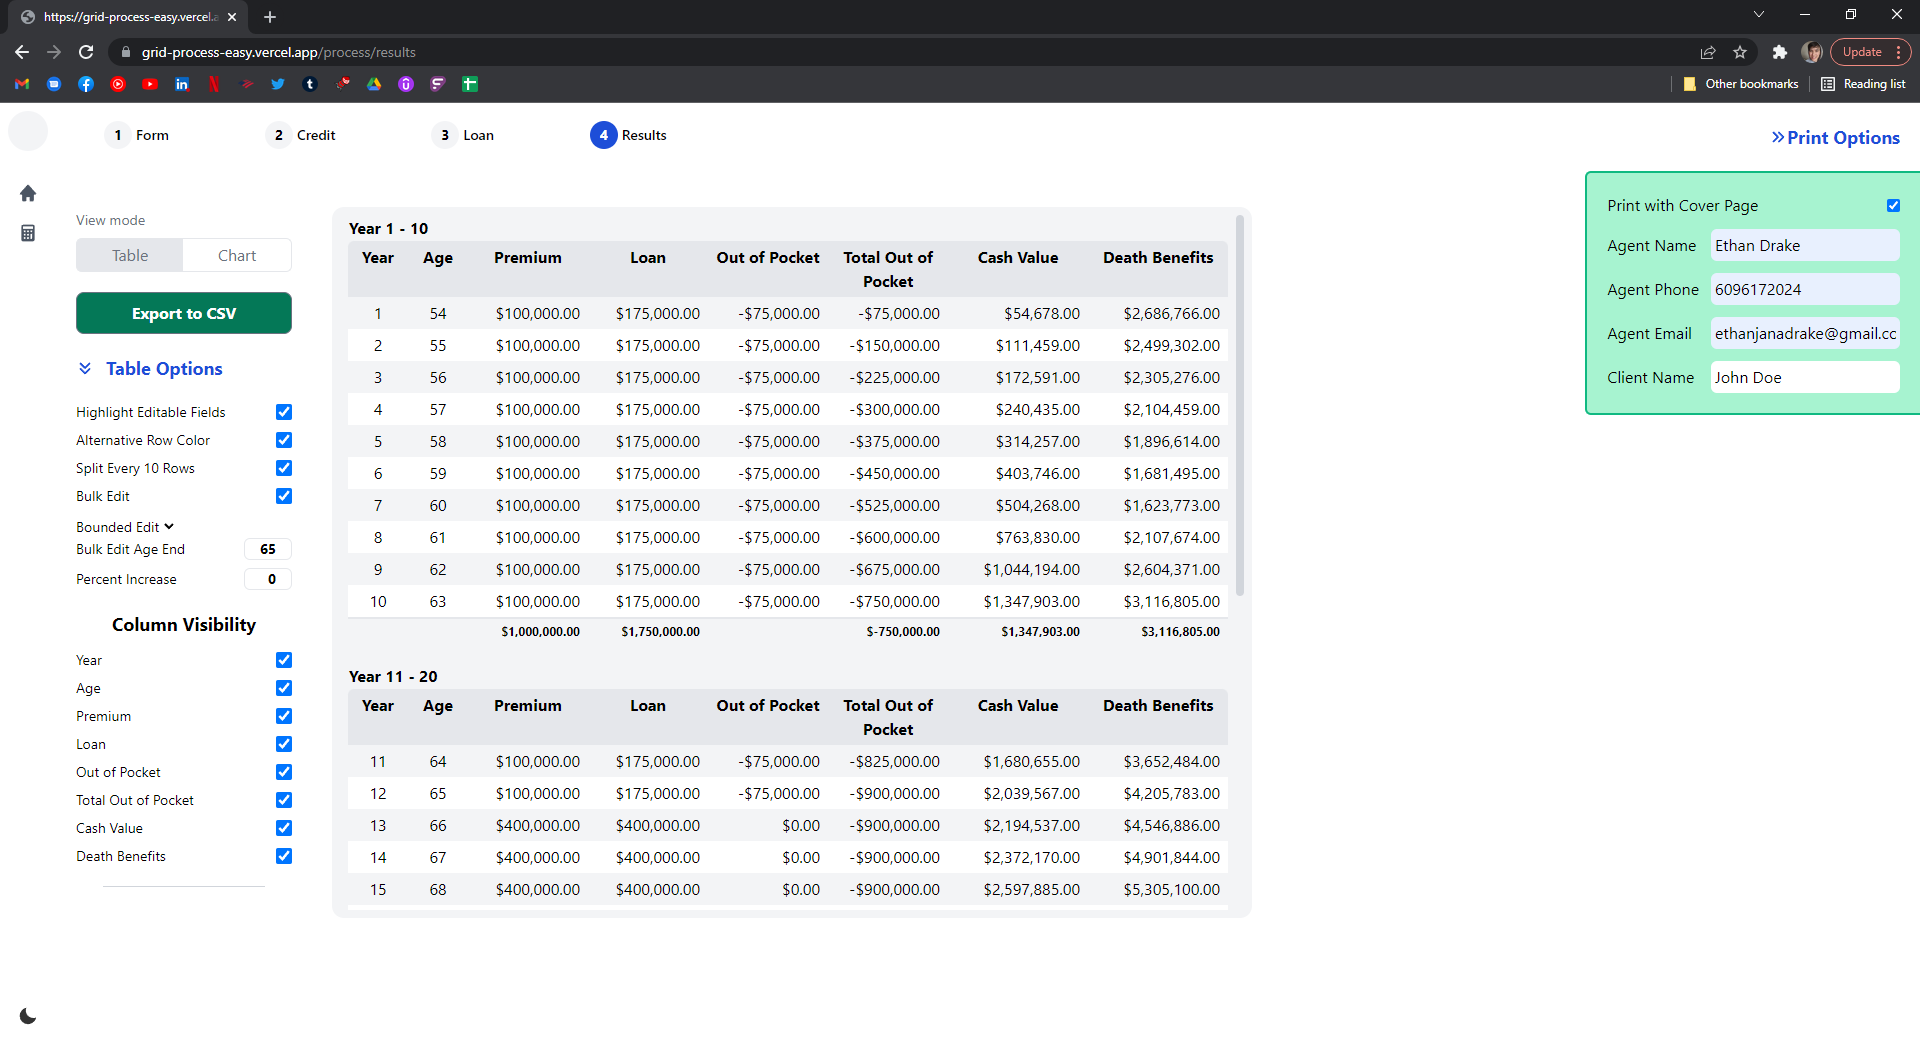Bookmark this page with the star icon

(1740, 52)
